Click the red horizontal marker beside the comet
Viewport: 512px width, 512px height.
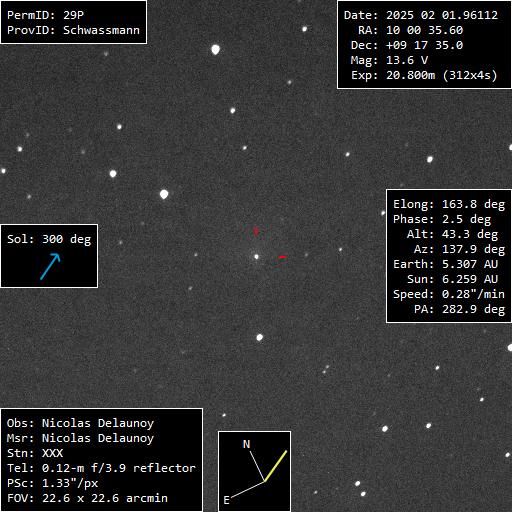[x=282, y=257]
